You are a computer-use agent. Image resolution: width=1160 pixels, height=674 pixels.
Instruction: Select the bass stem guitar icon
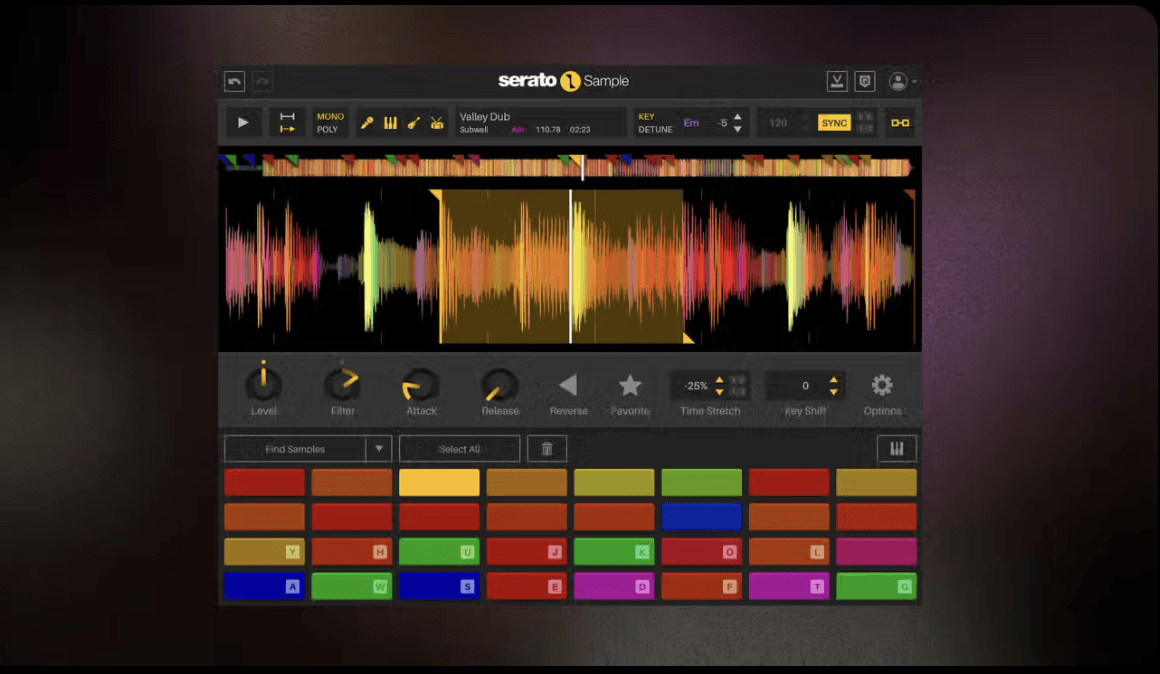[x=414, y=123]
